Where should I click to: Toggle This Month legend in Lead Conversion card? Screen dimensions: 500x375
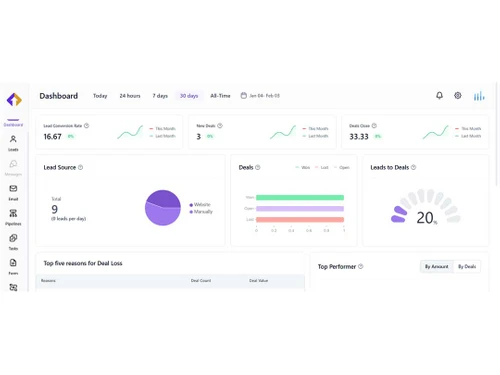(x=162, y=129)
